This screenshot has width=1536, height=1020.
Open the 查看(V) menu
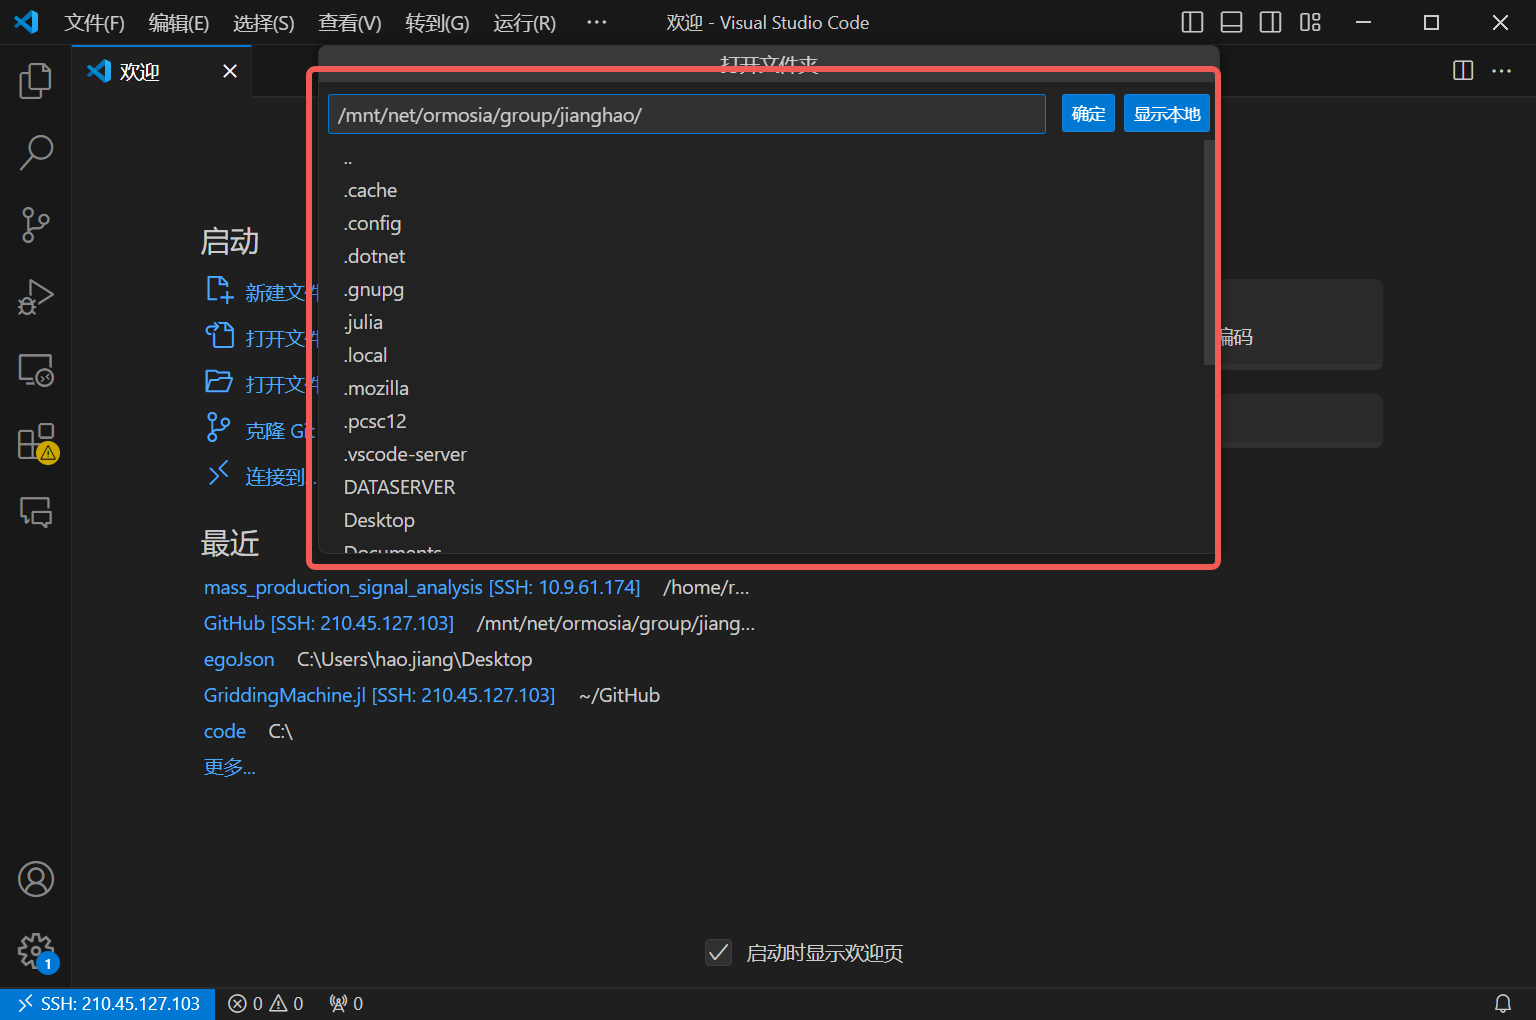pos(349,23)
